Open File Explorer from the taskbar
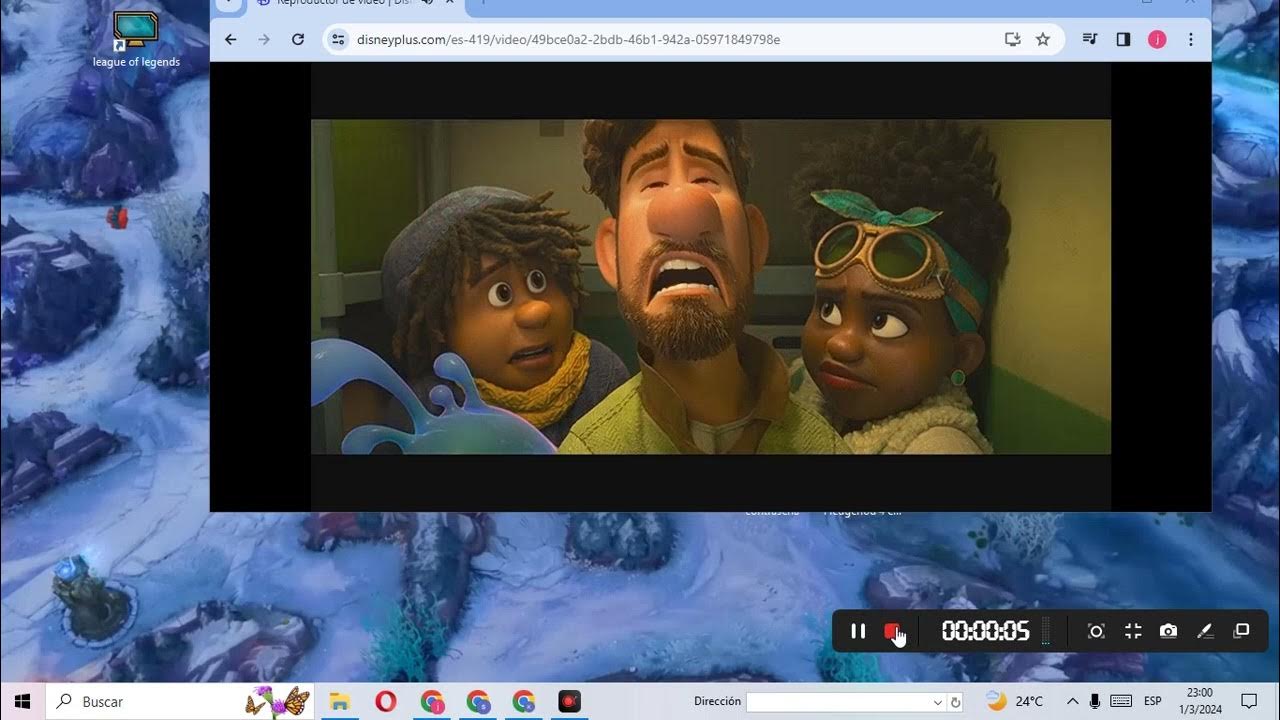The image size is (1280, 720). pyautogui.click(x=339, y=701)
